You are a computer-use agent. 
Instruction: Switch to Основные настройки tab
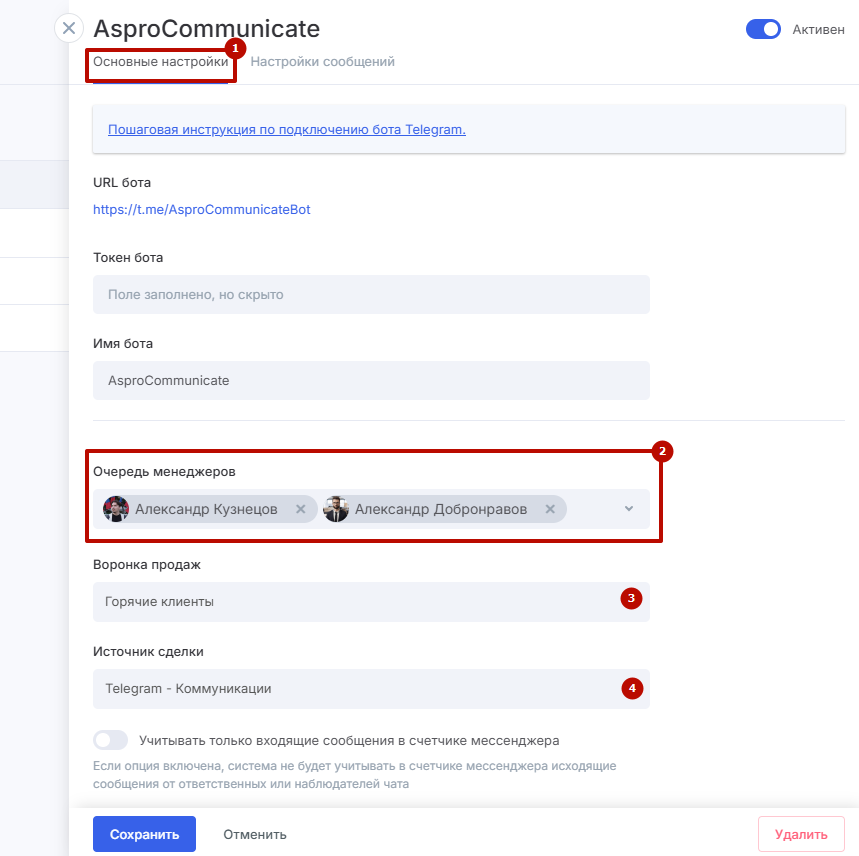(x=161, y=62)
